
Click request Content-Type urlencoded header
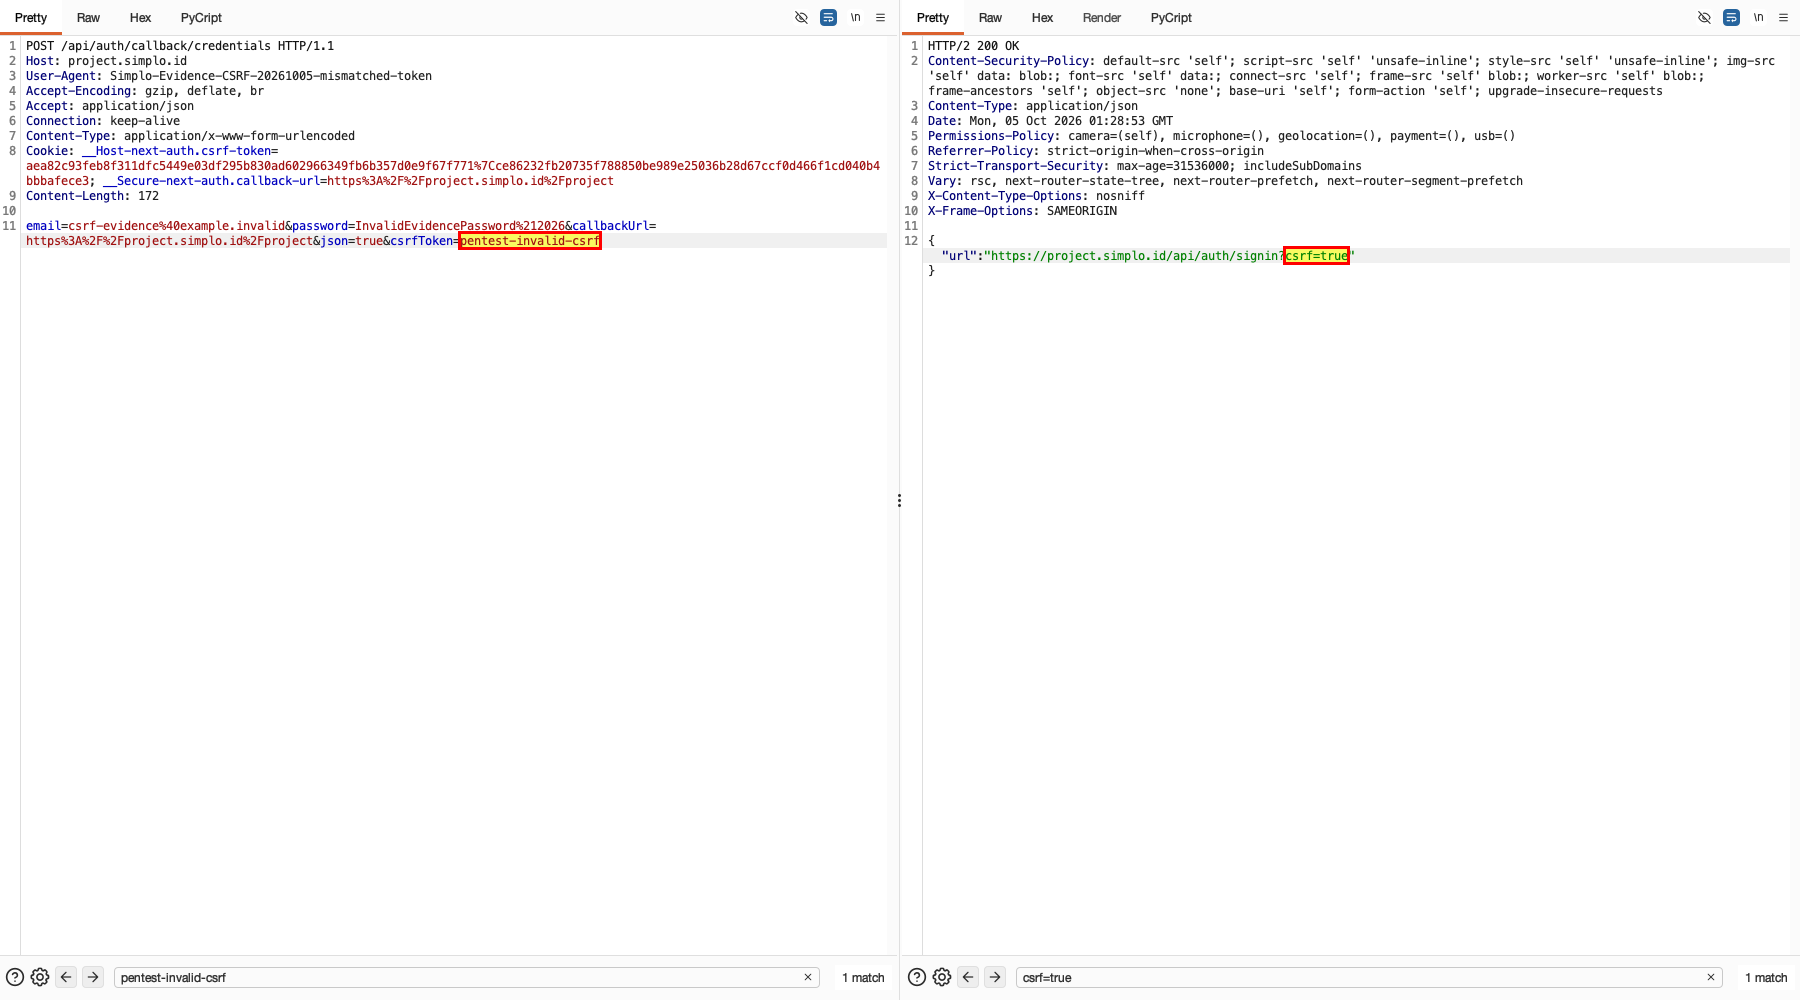[x=190, y=136]
